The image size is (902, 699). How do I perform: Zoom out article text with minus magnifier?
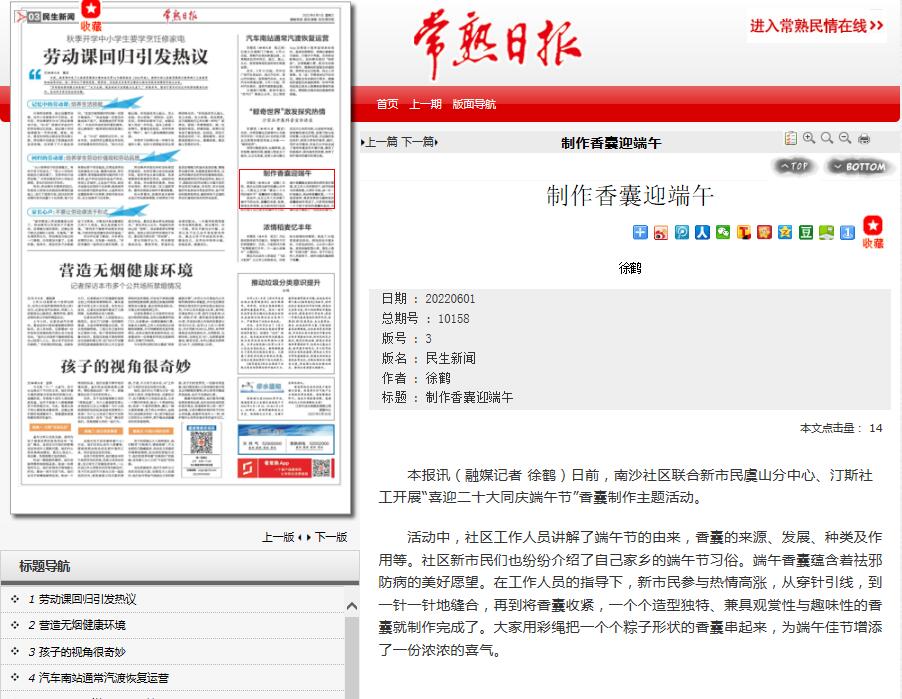(x=844, y=138)
